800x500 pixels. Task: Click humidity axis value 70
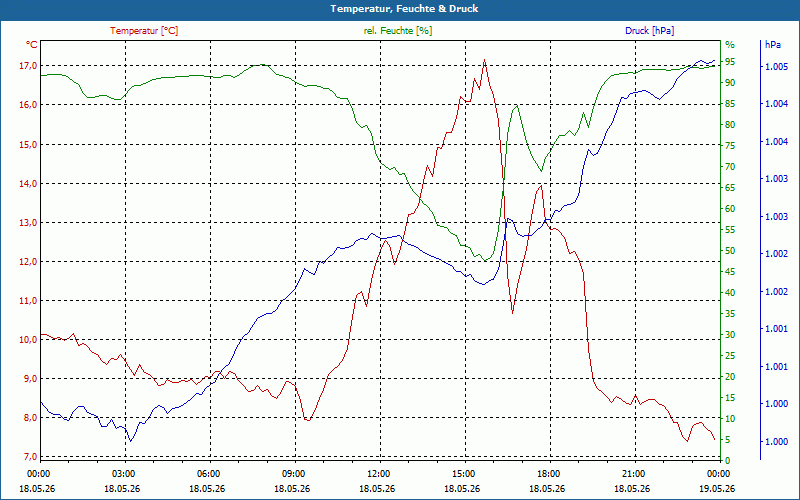730,167
